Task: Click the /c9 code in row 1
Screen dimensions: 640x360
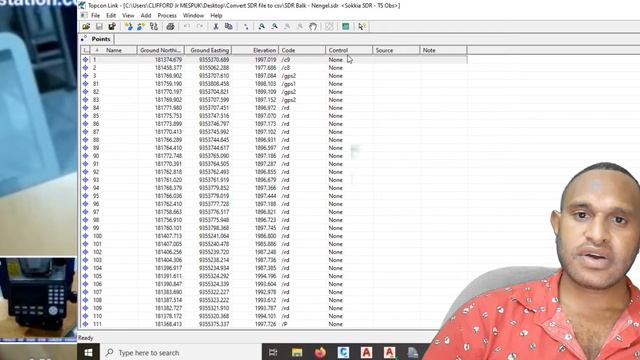Action: (x=286, y=60)
